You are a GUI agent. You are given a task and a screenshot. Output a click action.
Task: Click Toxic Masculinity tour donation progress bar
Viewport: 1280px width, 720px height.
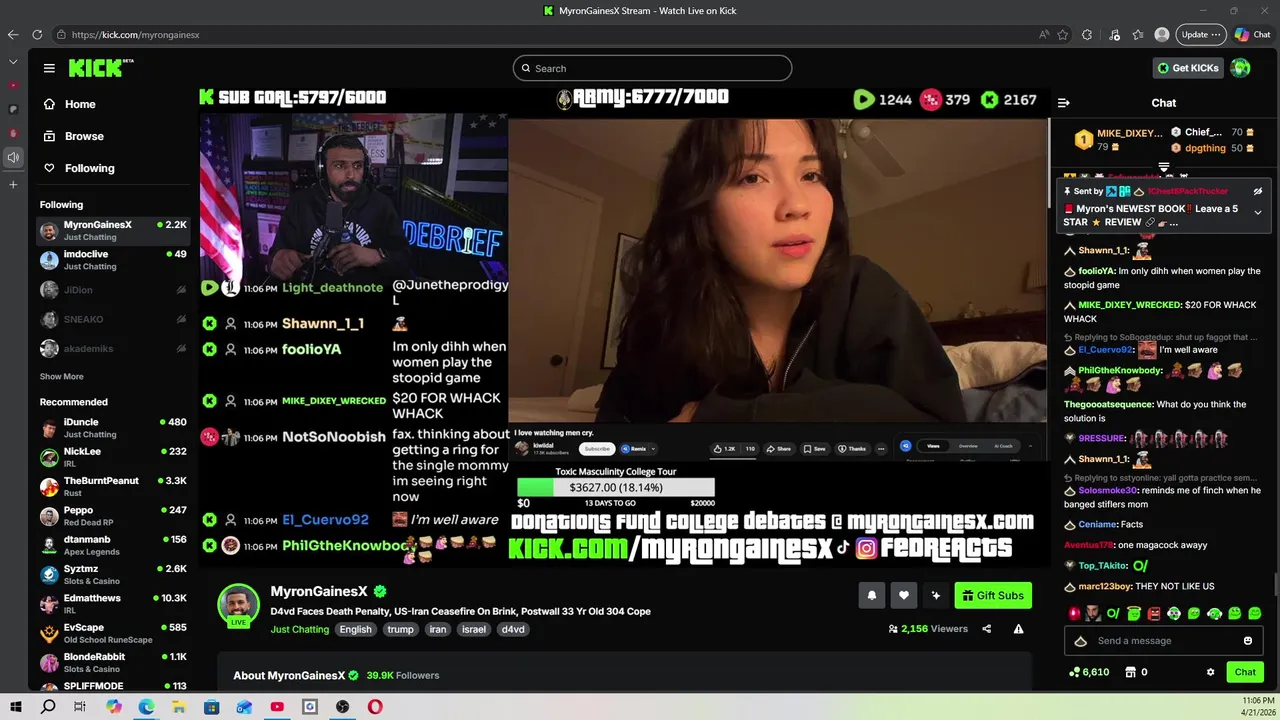[616, 487]
